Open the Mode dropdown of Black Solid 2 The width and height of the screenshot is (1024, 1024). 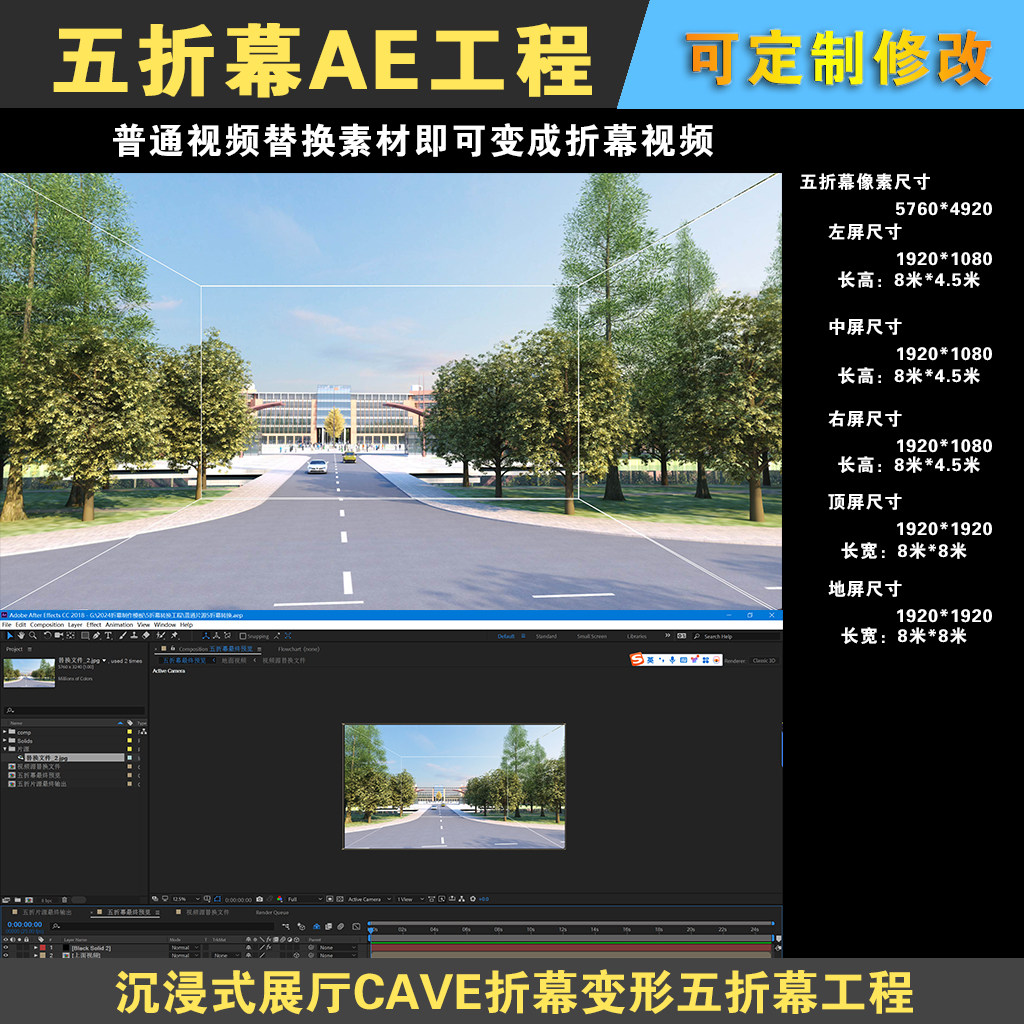pyautogui.click(x=185, y=948)
